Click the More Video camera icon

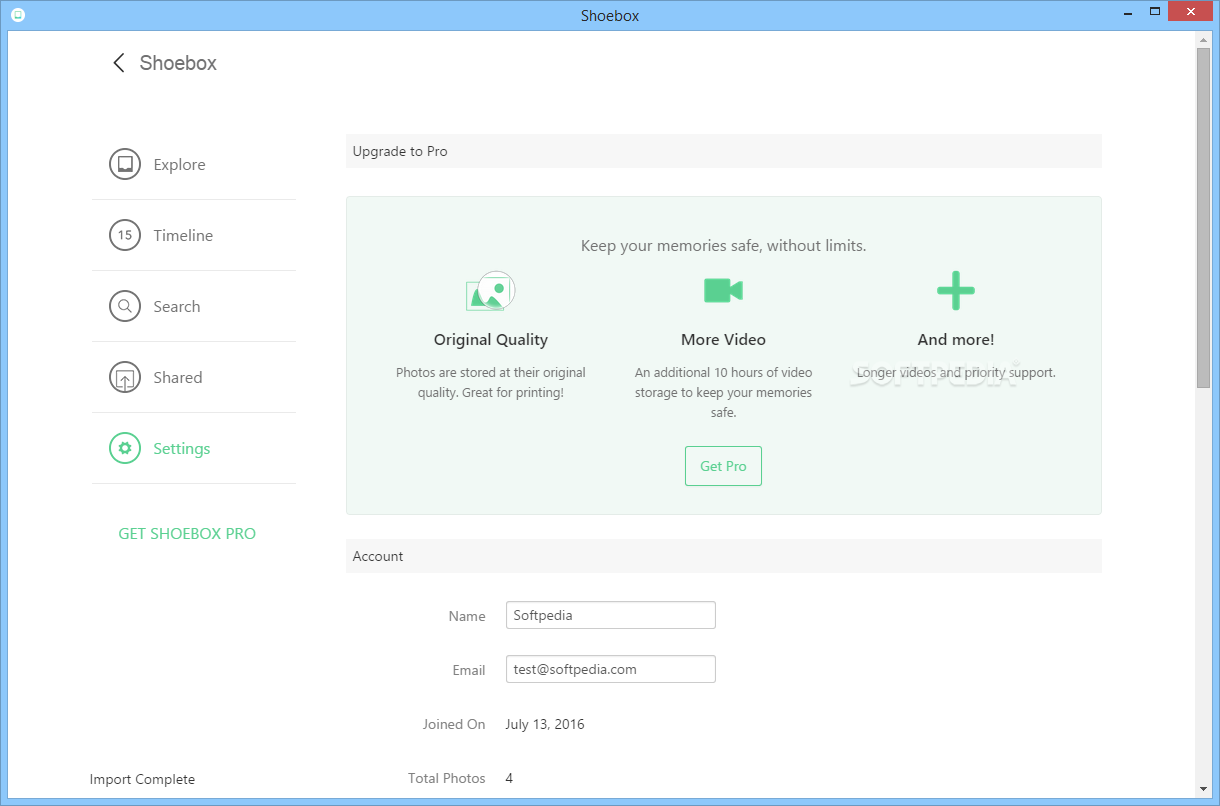click(x=723, y=291)
